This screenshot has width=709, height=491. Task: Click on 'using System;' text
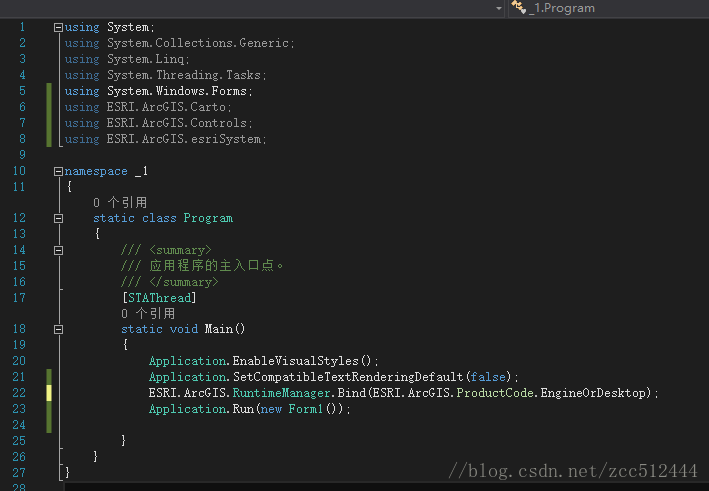coord(109,27)
